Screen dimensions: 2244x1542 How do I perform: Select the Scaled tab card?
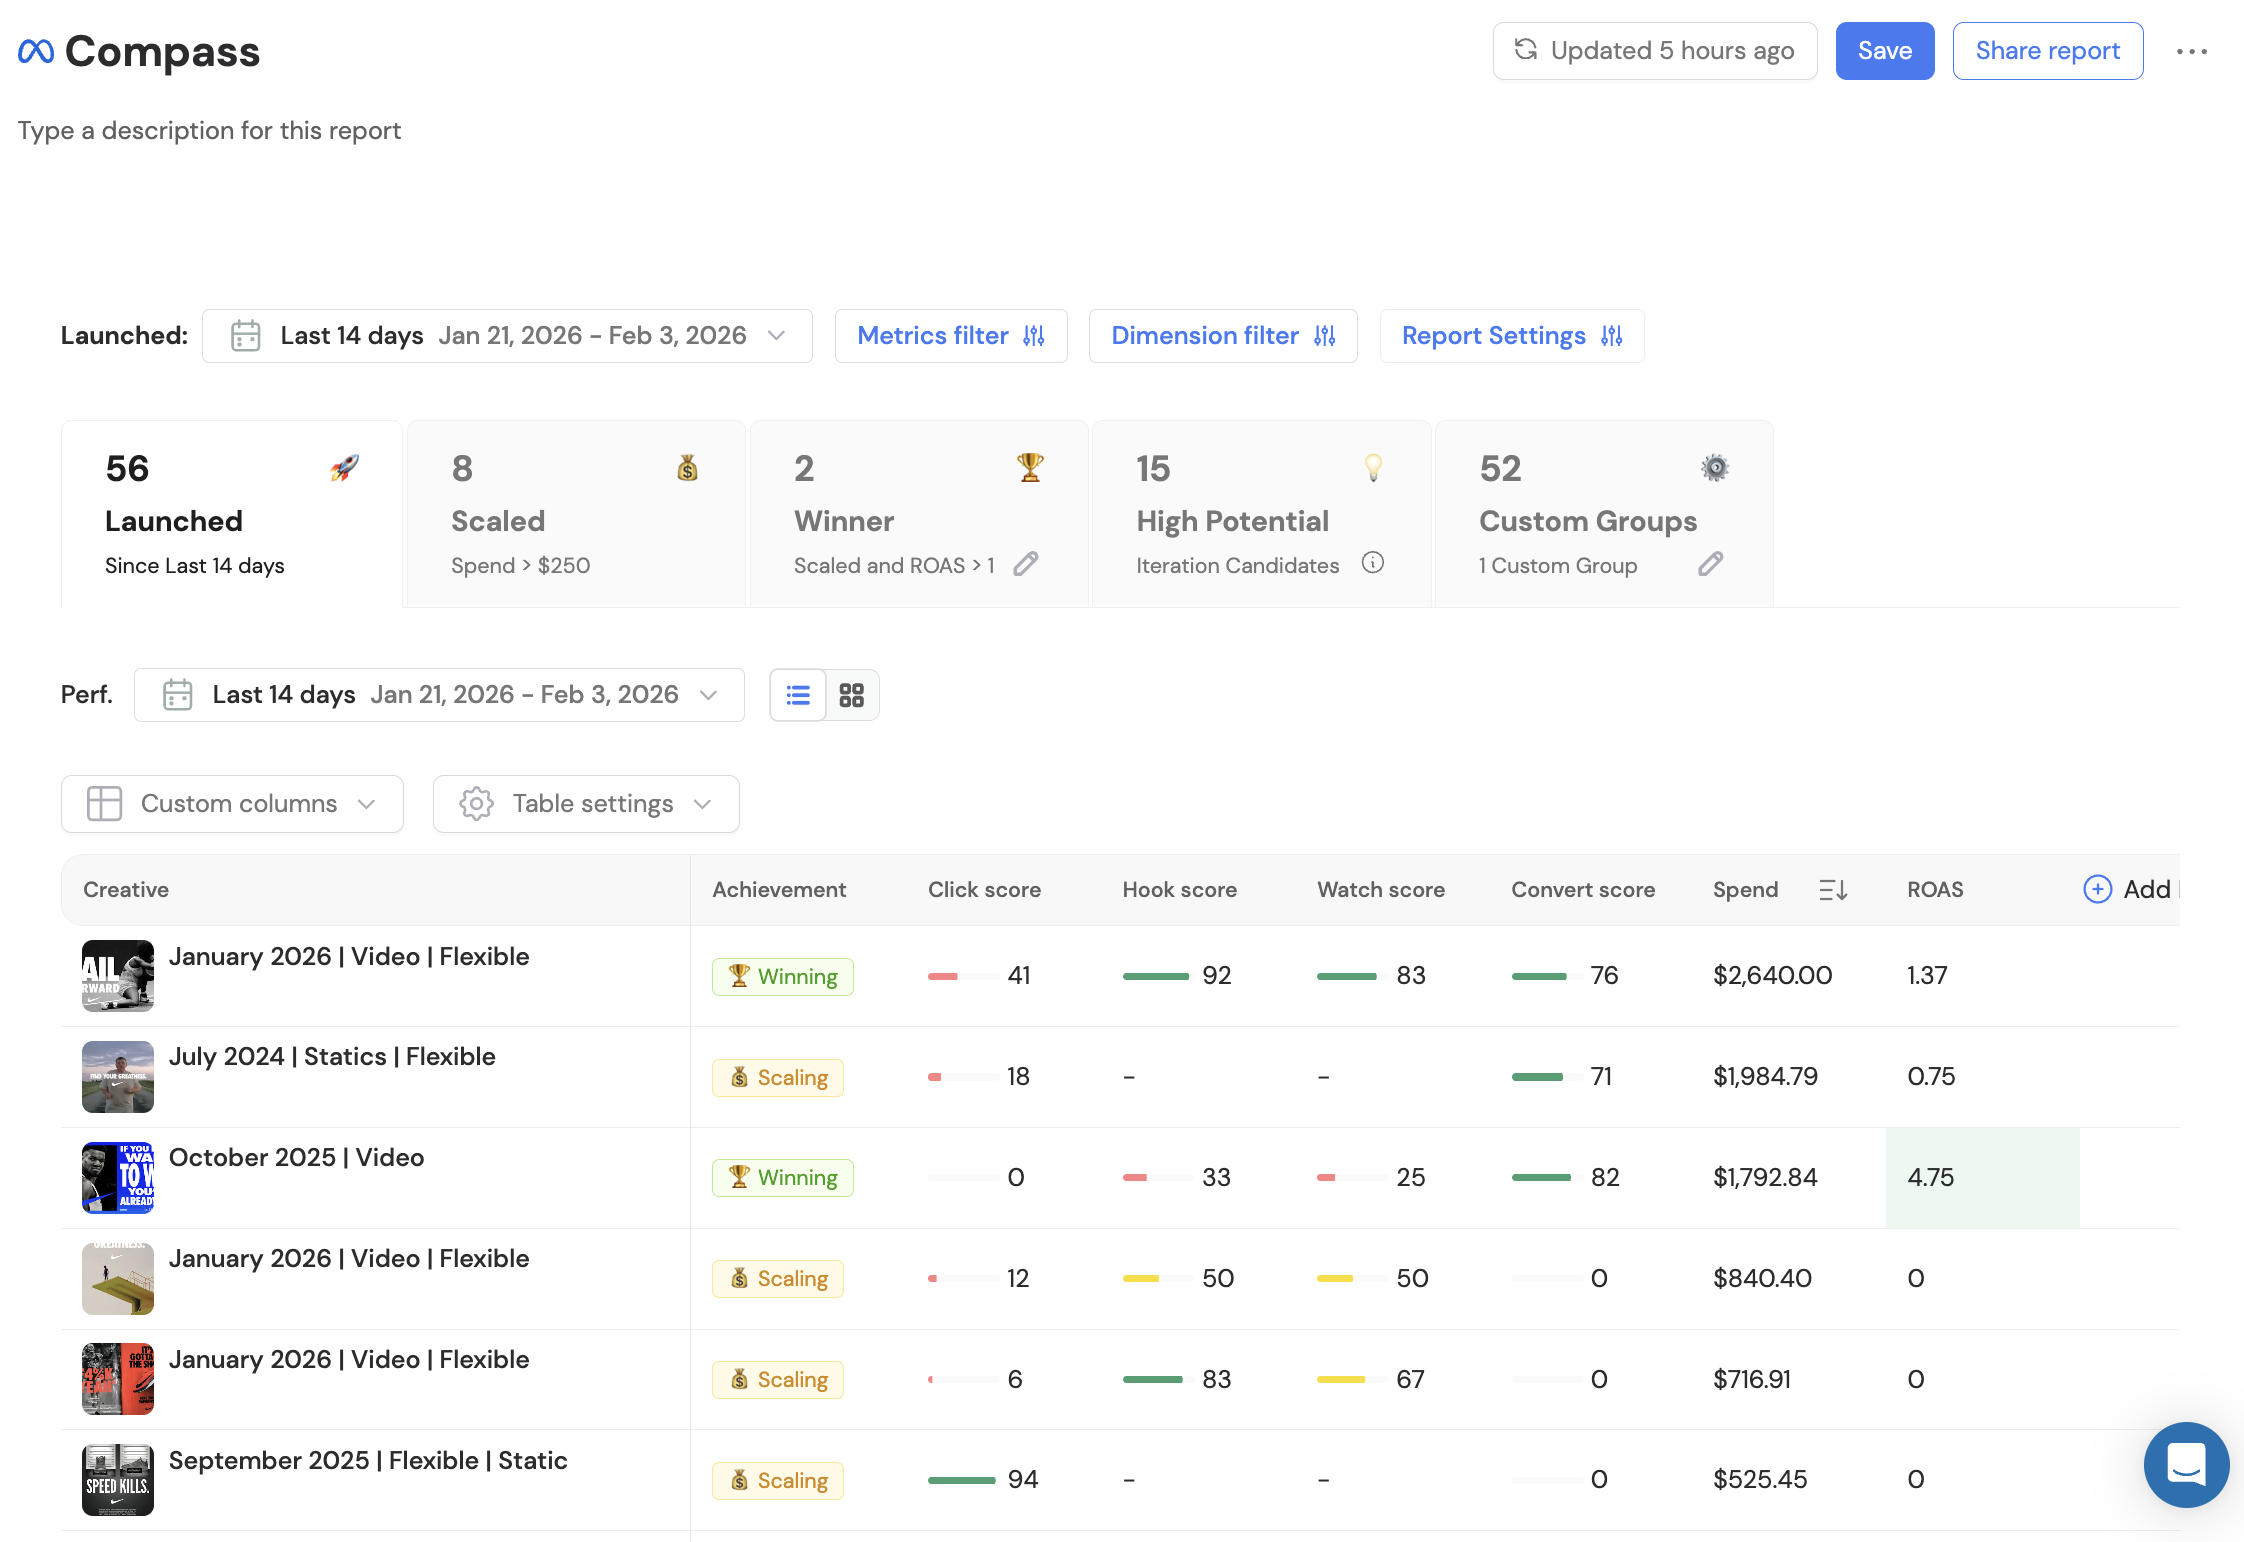click(576, 514)
